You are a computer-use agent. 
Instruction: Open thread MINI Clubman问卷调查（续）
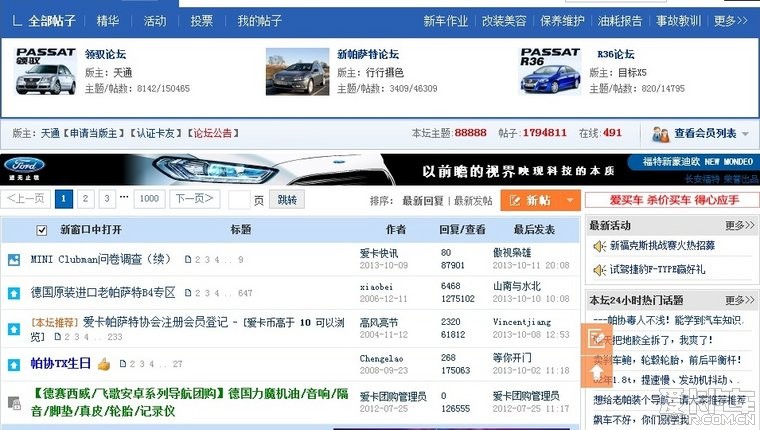click(101, 259)
